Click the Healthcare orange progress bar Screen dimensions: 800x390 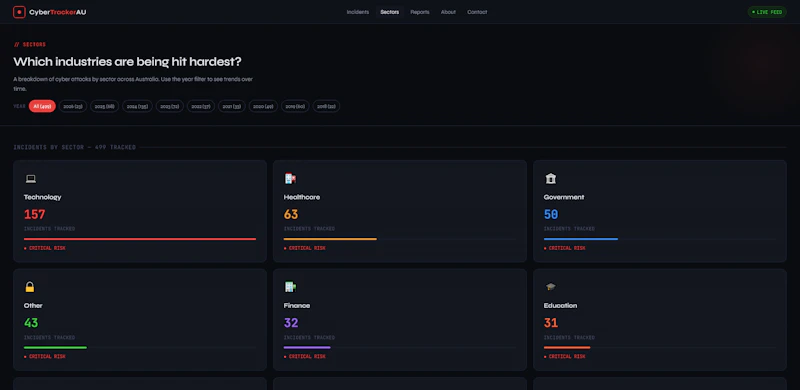[x=330, y=239]
